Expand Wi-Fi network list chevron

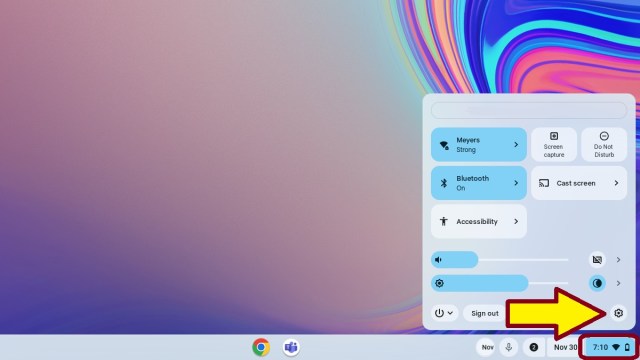point(516,145)
